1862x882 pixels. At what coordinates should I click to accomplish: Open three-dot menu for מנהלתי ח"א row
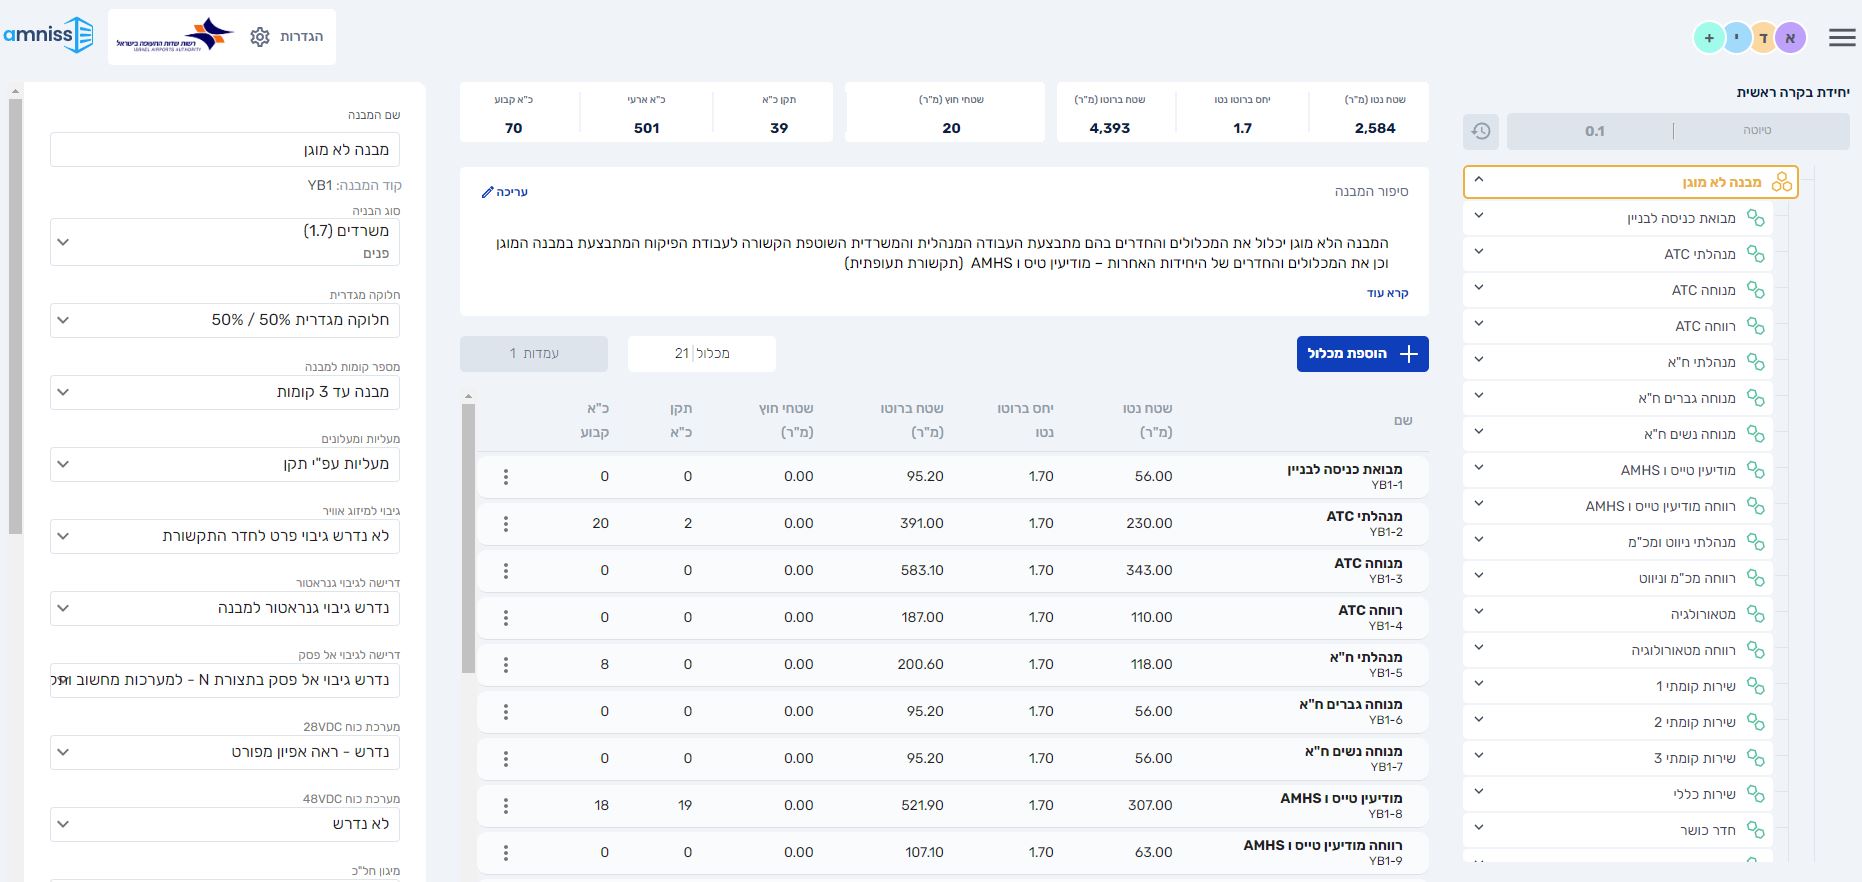tap(506, 665)
